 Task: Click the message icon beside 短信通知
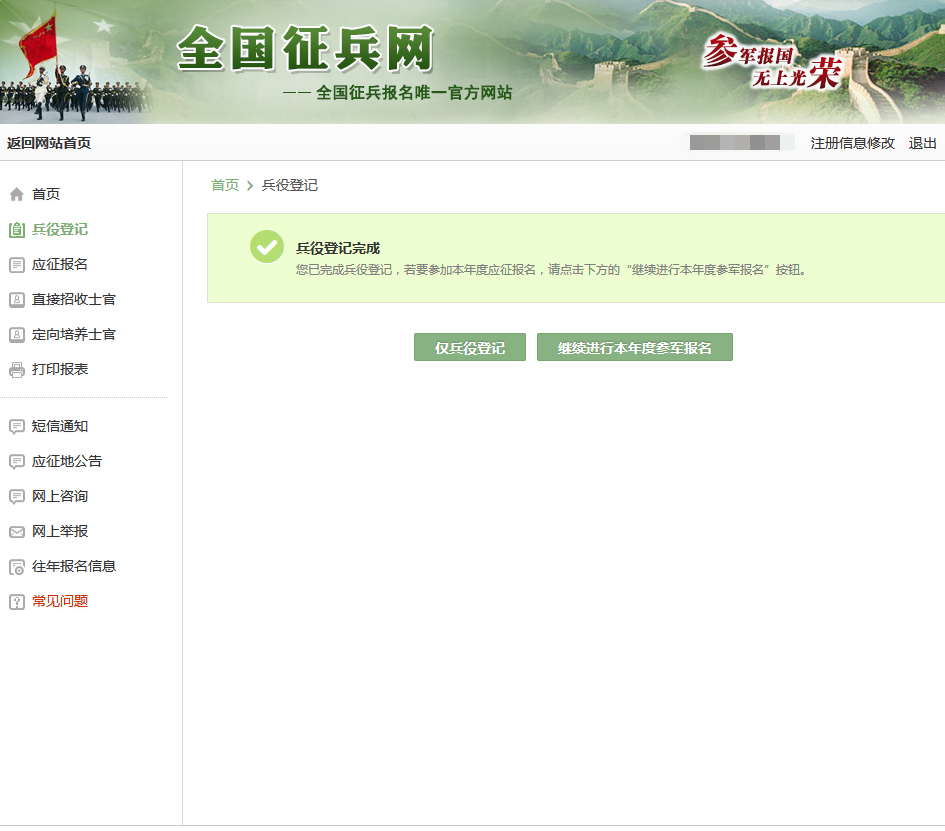tap(16, 427)
